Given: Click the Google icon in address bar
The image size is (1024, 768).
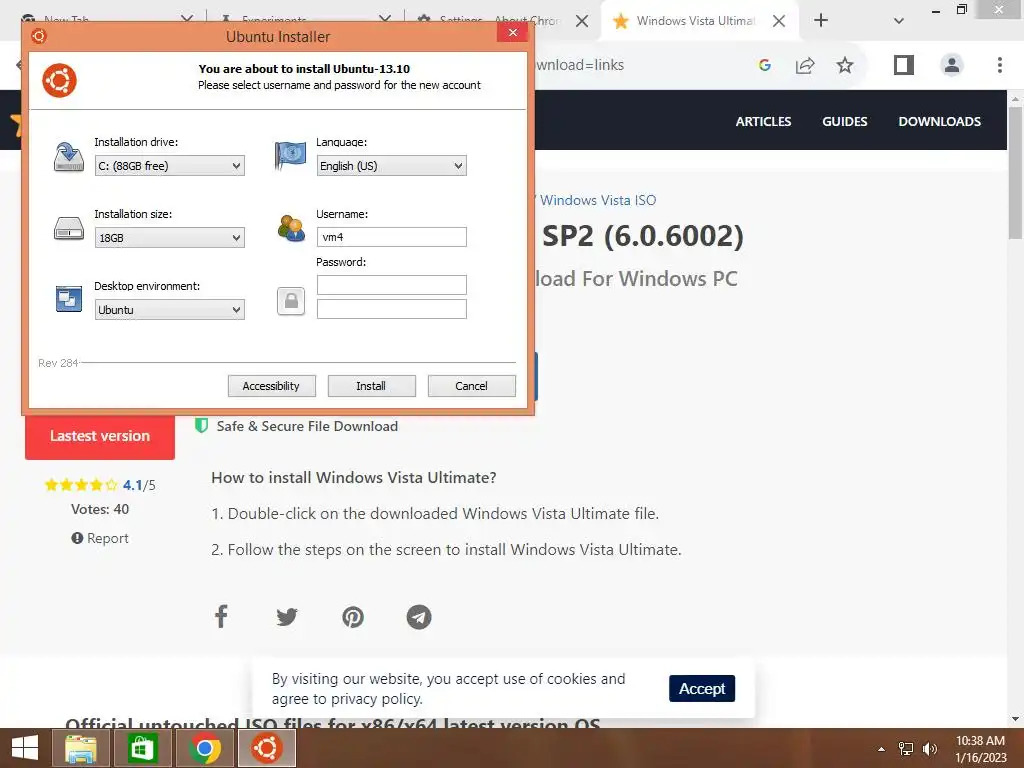Looking at the screenshot, I should click(765, 65).
